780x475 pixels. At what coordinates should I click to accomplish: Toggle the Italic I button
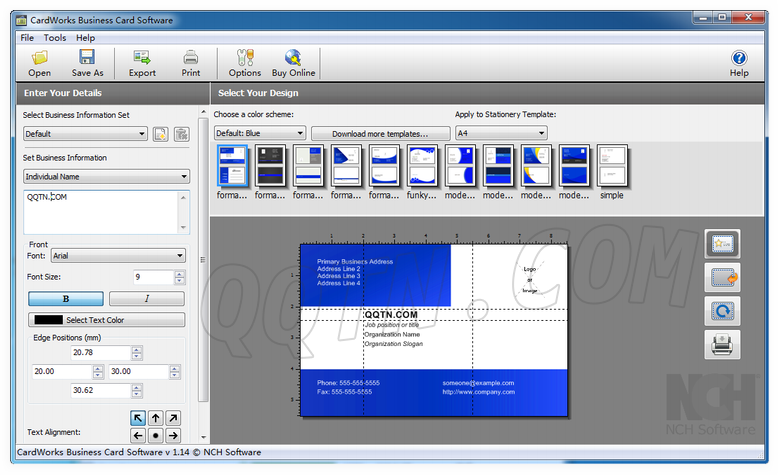point(146,299)
